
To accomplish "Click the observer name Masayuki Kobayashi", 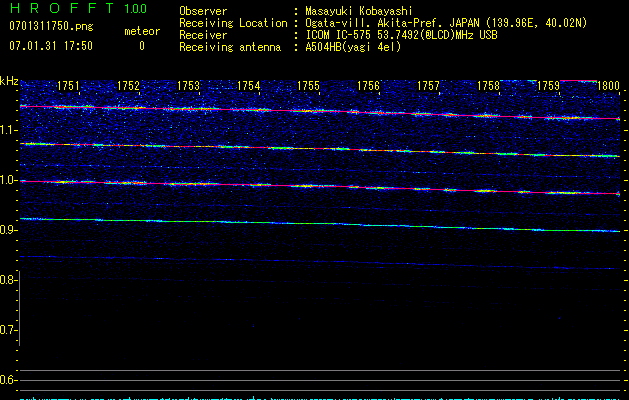I will pyautogui.click(x=361, y=12).
